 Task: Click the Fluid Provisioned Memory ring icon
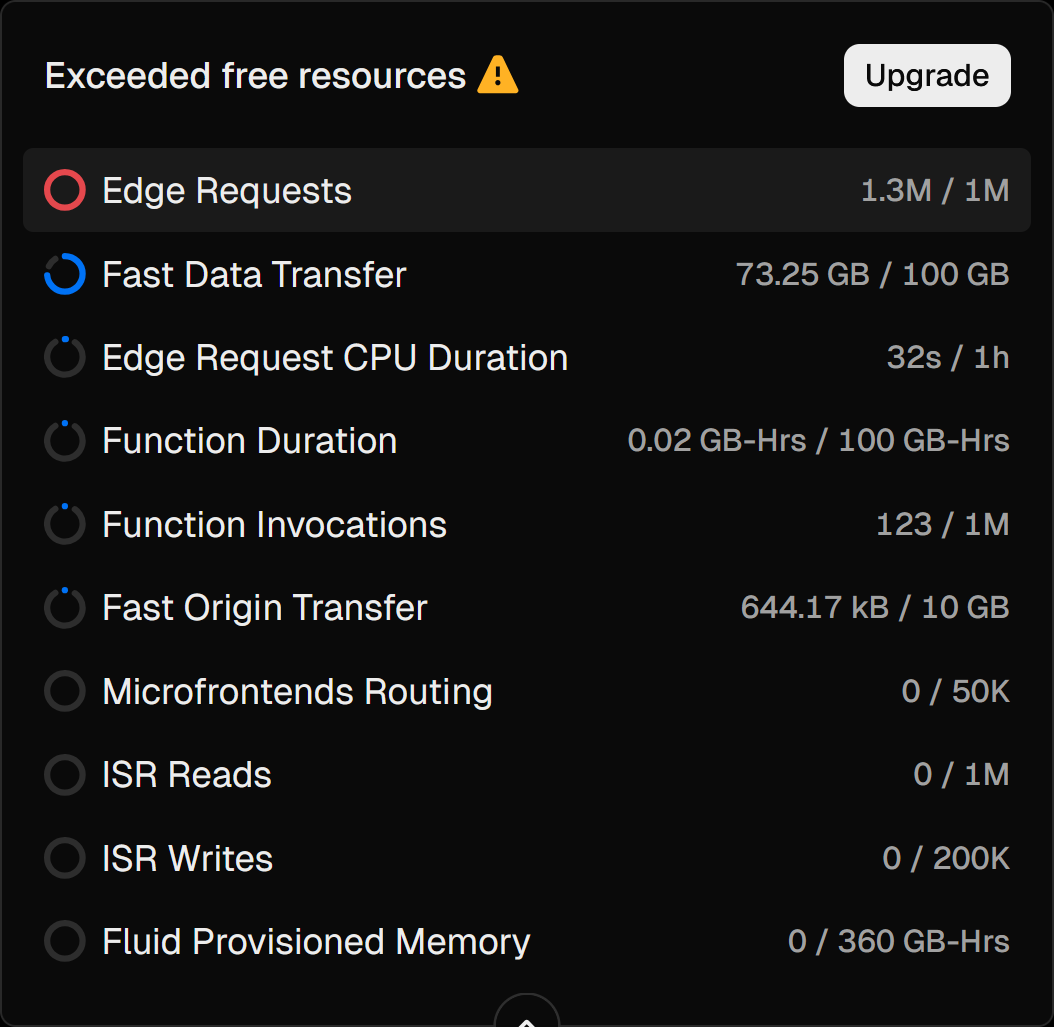point(65,942)
